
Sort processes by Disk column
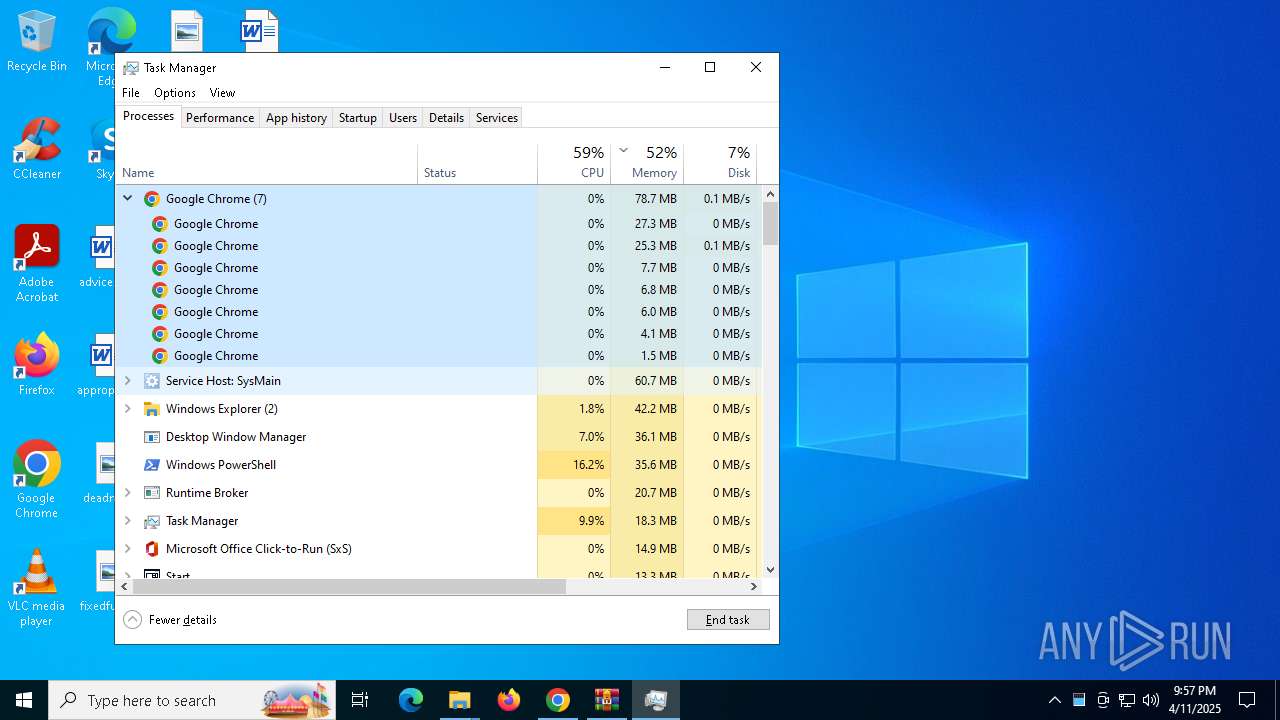pos(720,164)
